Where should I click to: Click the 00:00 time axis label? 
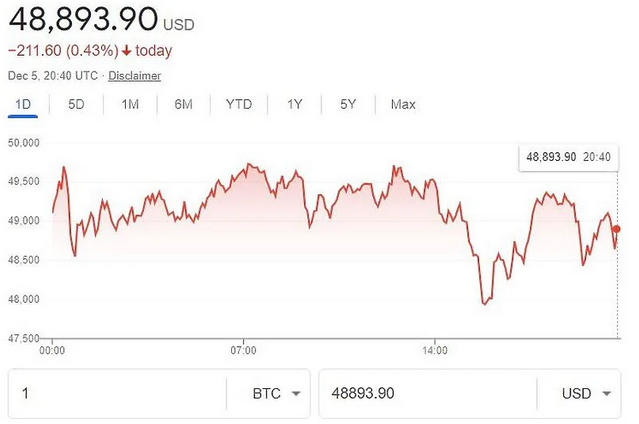(x=52, y=351)
